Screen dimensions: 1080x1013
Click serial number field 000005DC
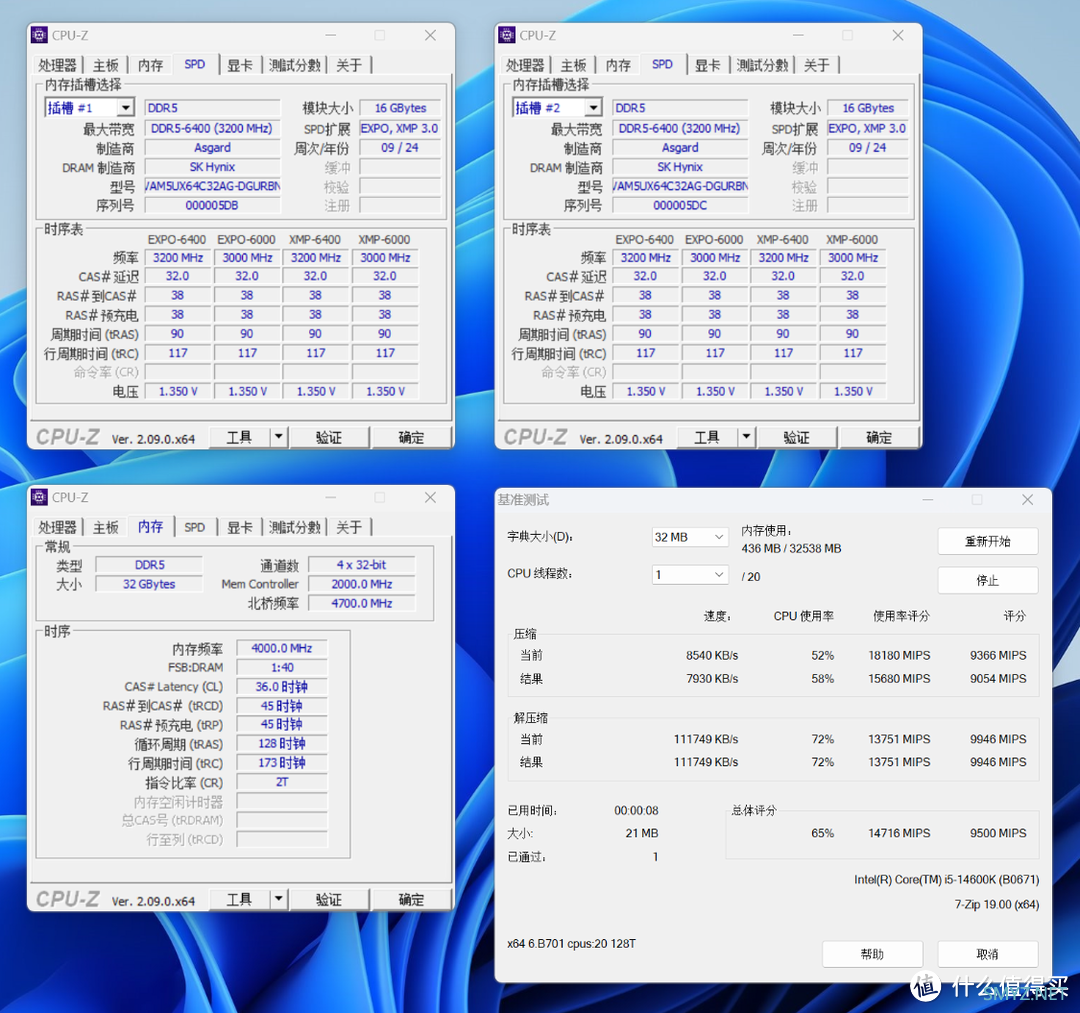pyautogui.click(x=680, y=205)
